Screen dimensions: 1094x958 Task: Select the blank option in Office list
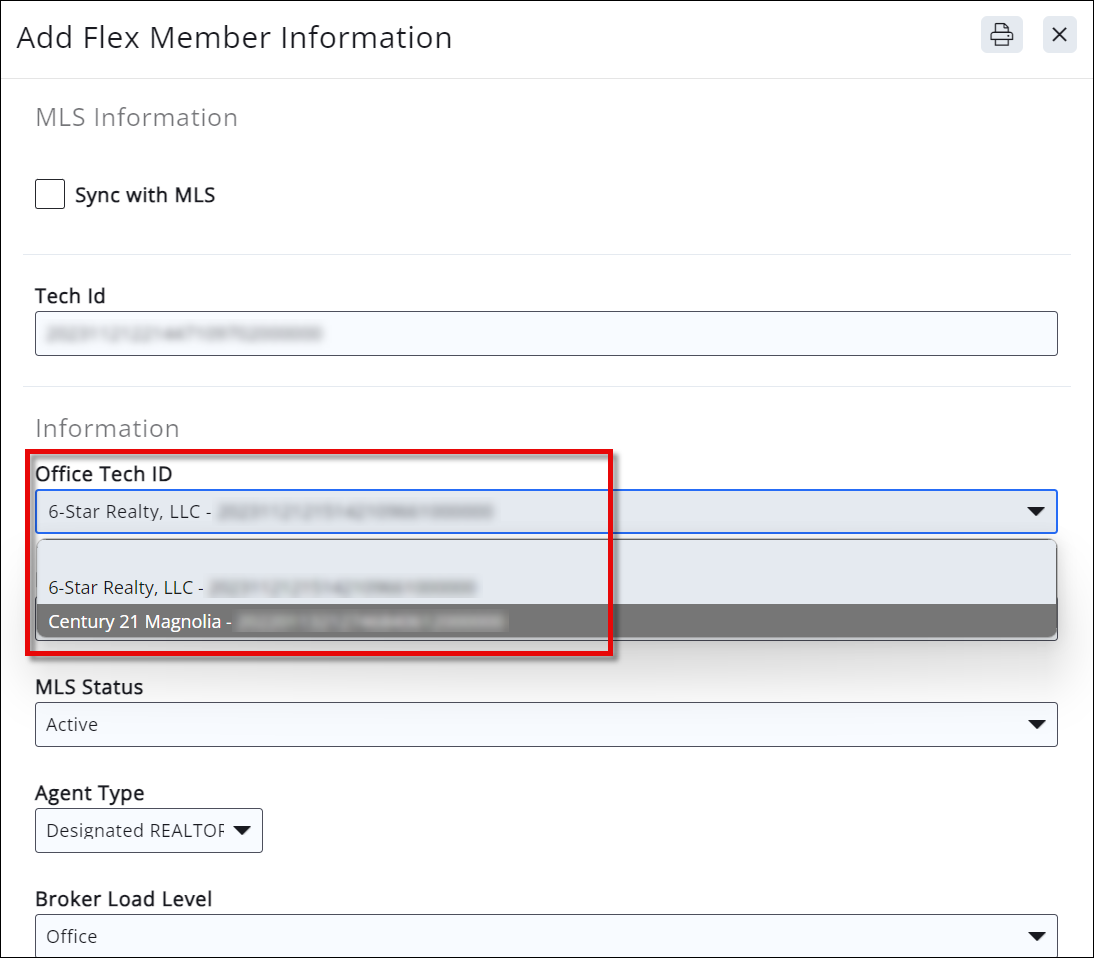545,556
